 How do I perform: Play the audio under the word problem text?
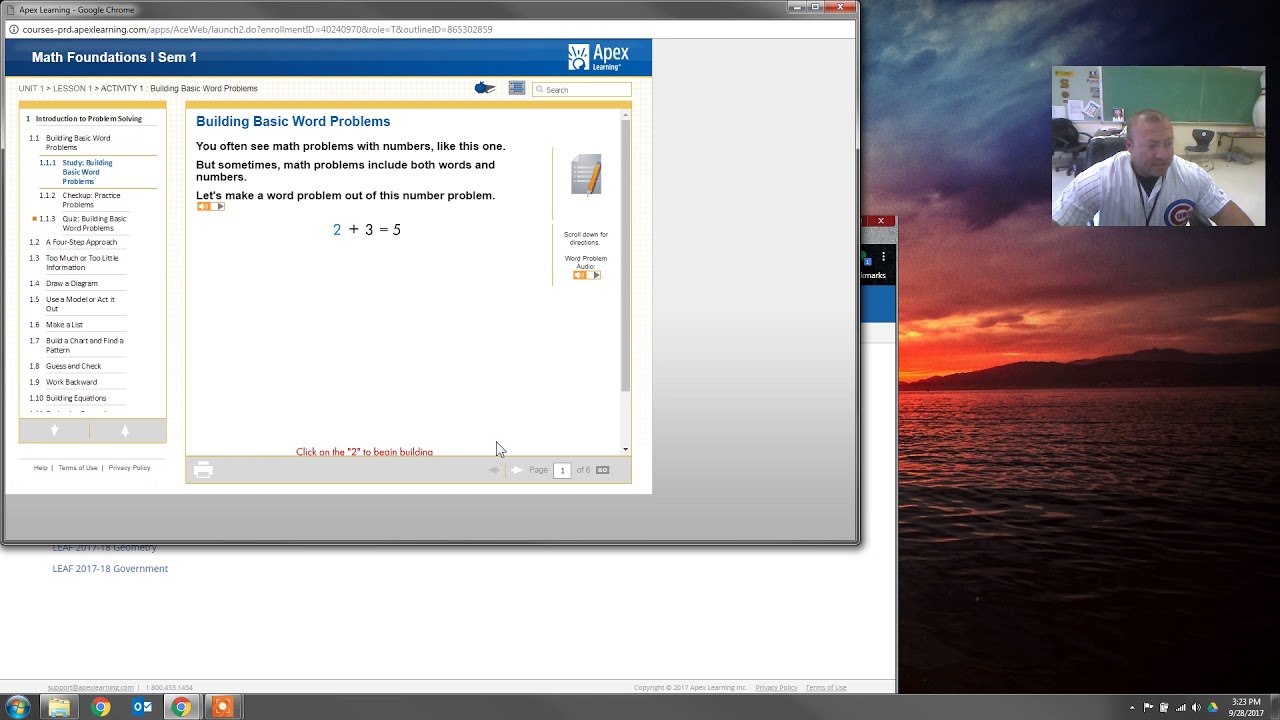click(x=210, y=206)
